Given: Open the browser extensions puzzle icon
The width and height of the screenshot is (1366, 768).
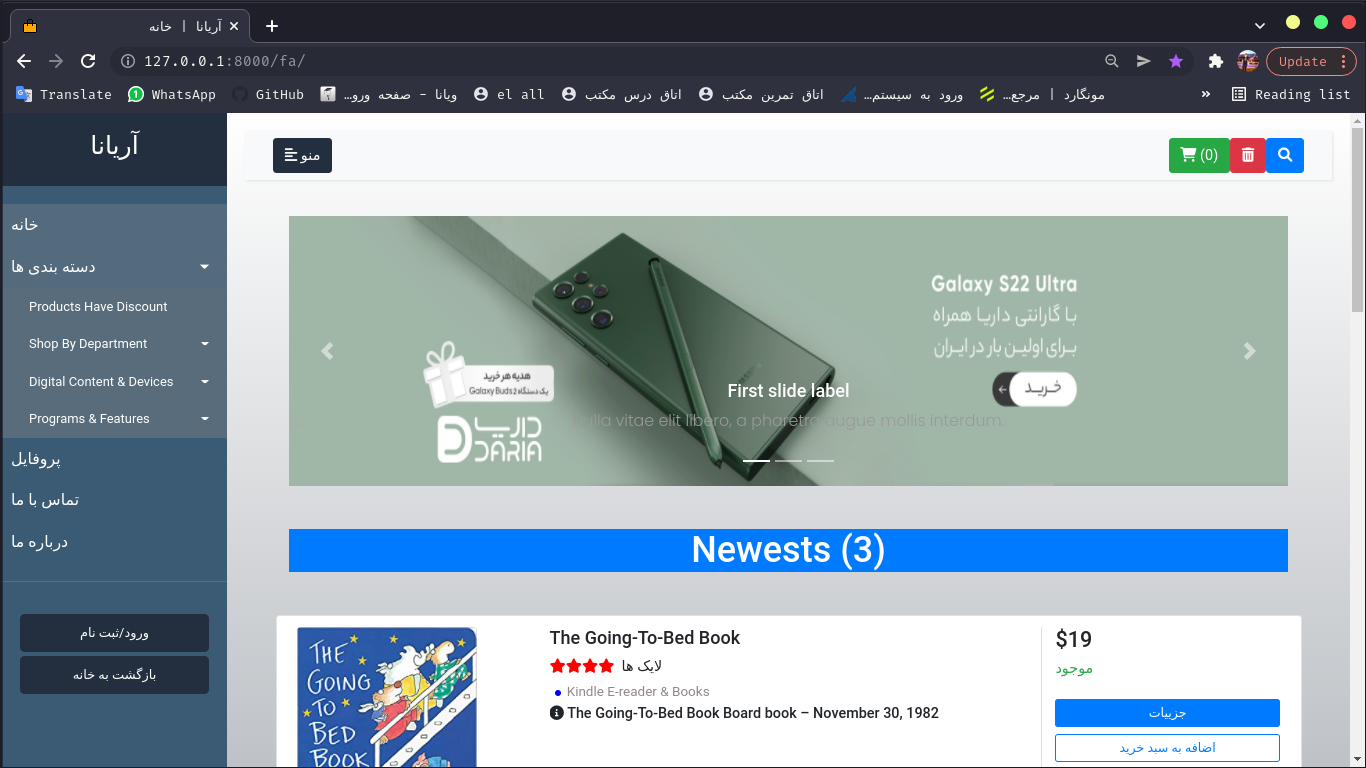Looking at the screenshot, I should point(1216,61).
